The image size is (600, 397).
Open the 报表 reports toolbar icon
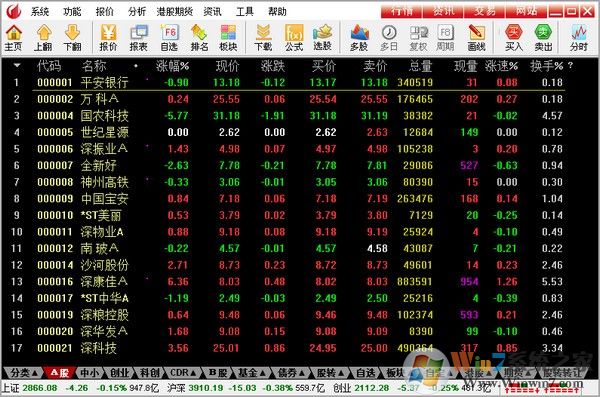tap(139, 38)
